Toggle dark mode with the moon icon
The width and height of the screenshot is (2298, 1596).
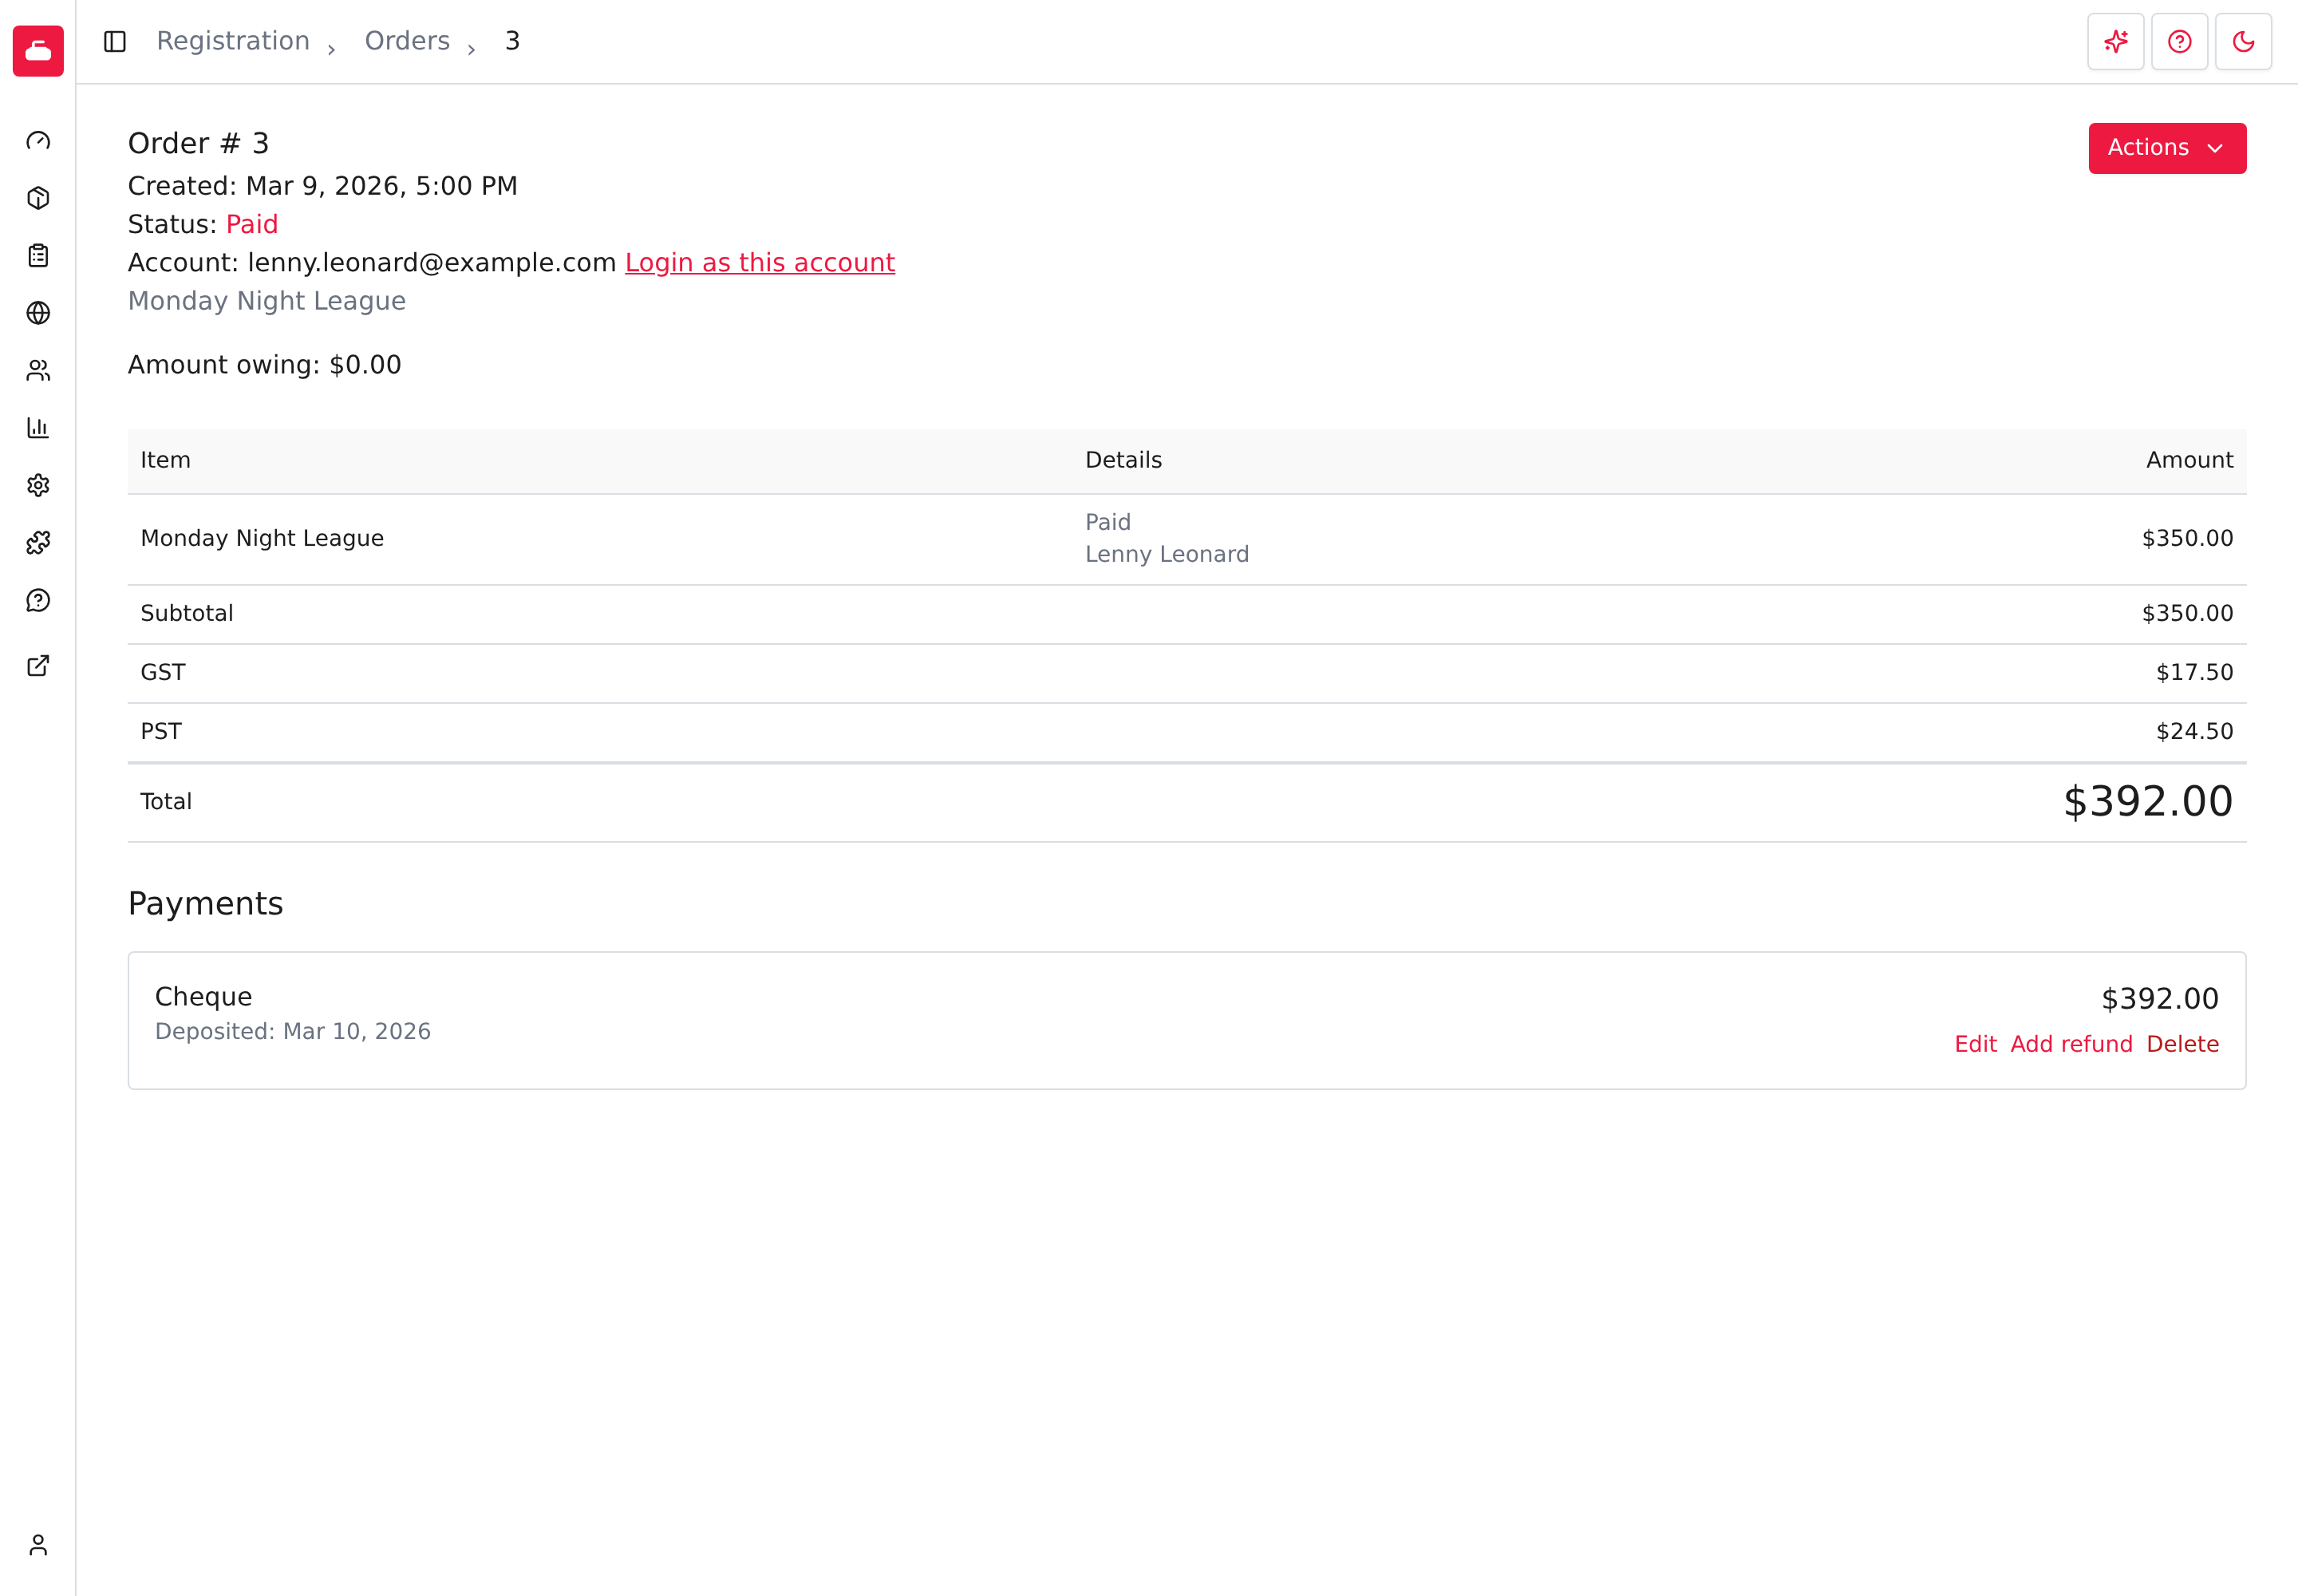2244,41
